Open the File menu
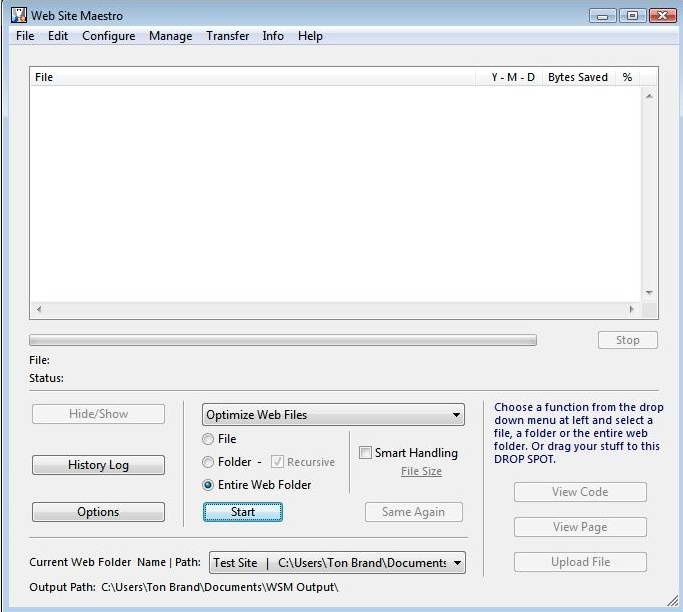The image size is (683, 612). [25, 36]
